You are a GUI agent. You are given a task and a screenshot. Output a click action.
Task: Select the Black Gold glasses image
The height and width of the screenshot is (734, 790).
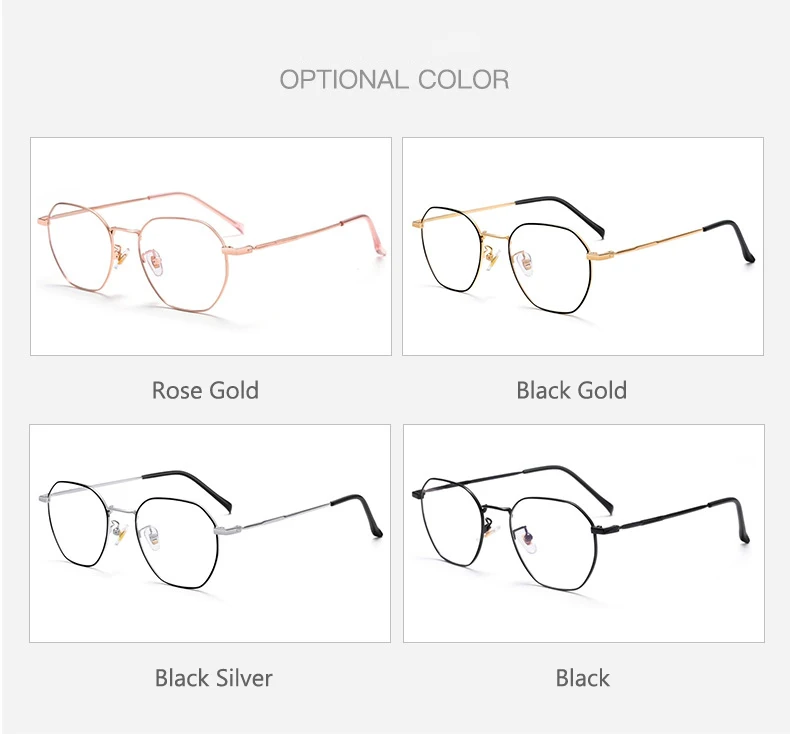[x=583, y=246]
